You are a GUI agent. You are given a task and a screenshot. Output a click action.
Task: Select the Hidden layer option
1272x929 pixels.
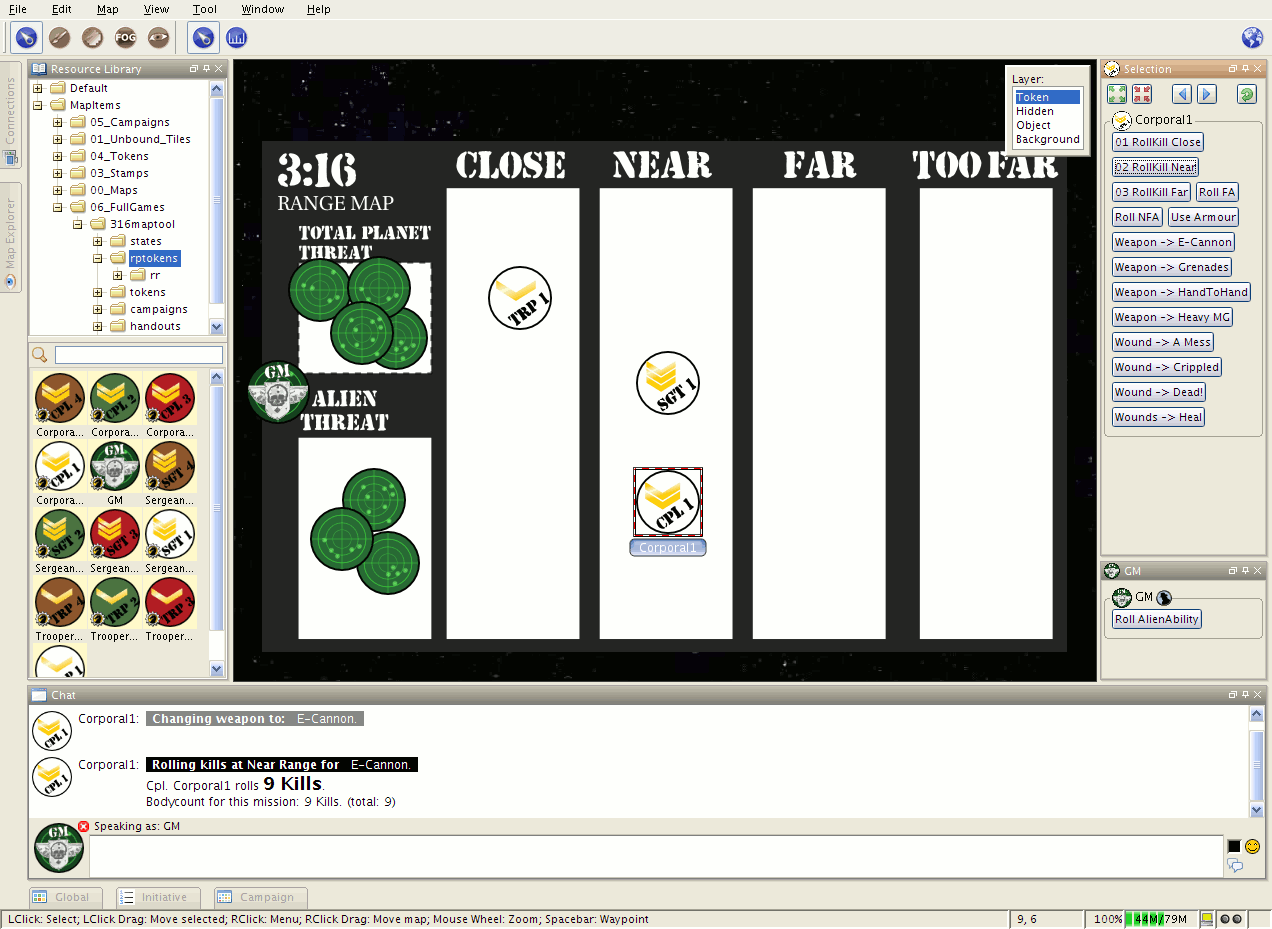click(x=1034, y=111)
